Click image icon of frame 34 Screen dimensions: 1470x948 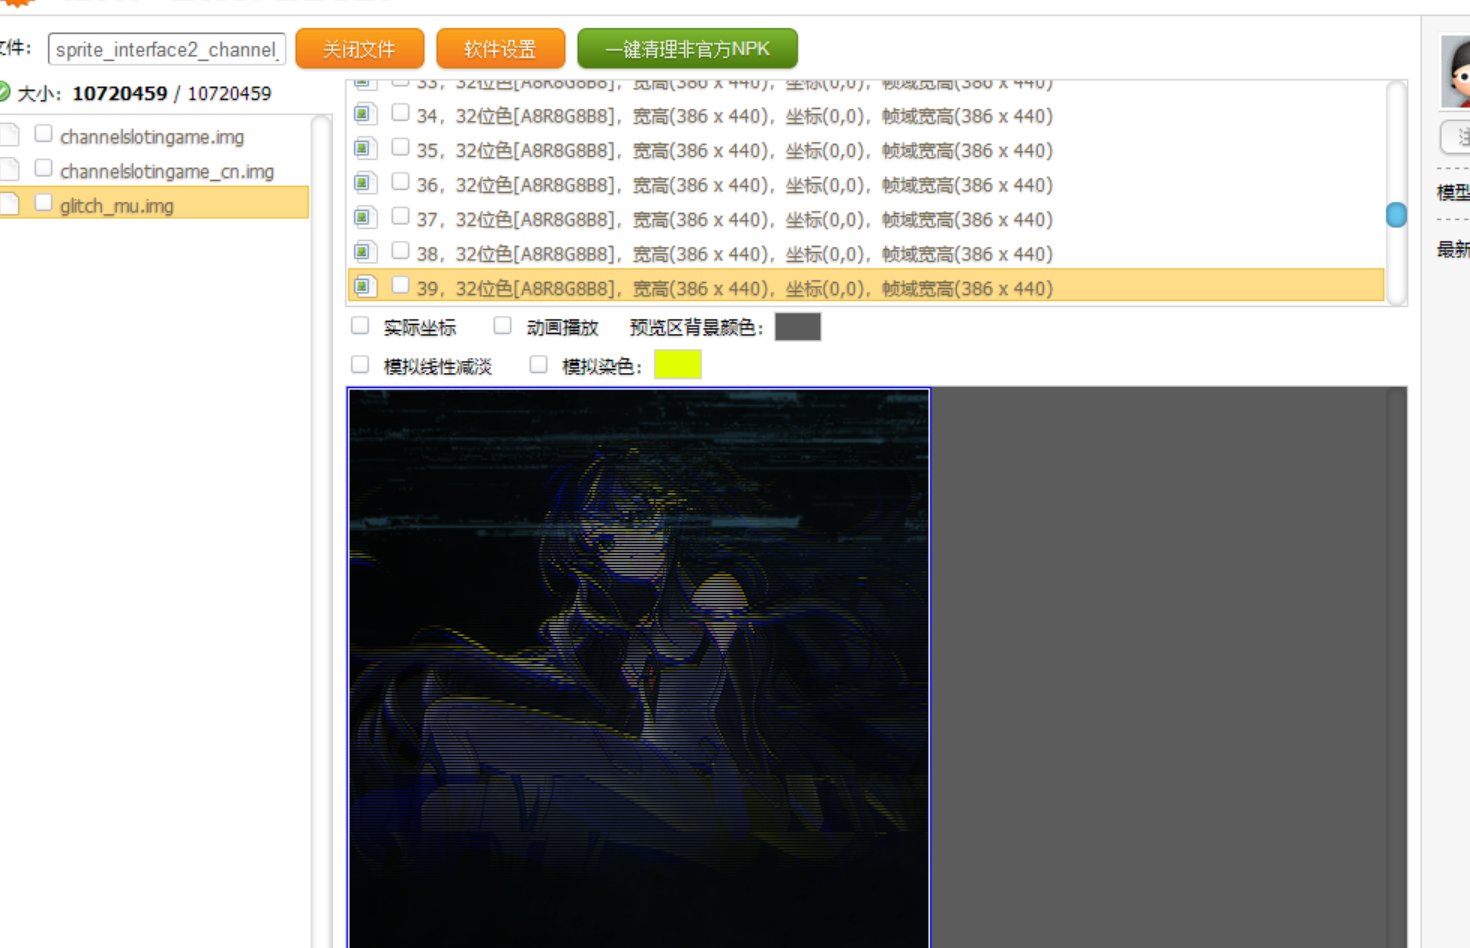click(x=365, y=114)
